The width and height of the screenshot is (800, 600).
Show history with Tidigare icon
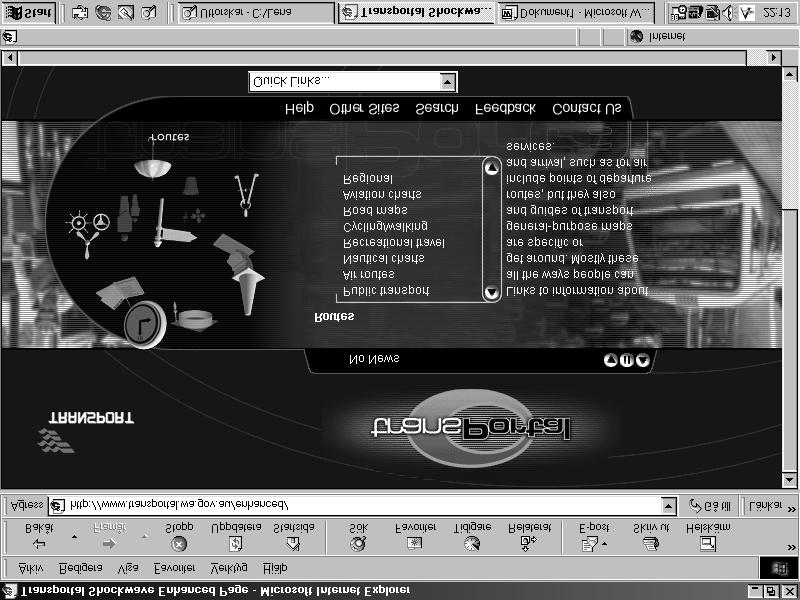[x=472, y=544]
